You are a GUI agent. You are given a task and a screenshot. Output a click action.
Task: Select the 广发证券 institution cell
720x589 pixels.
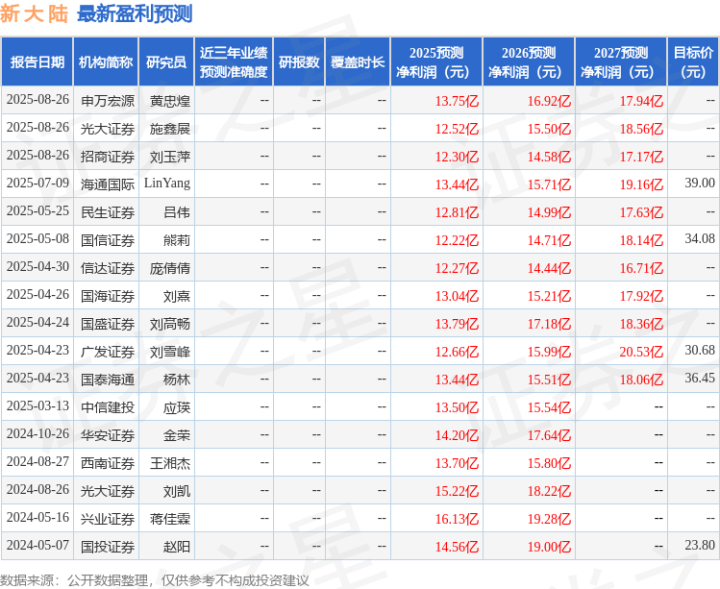coord(107,352)
